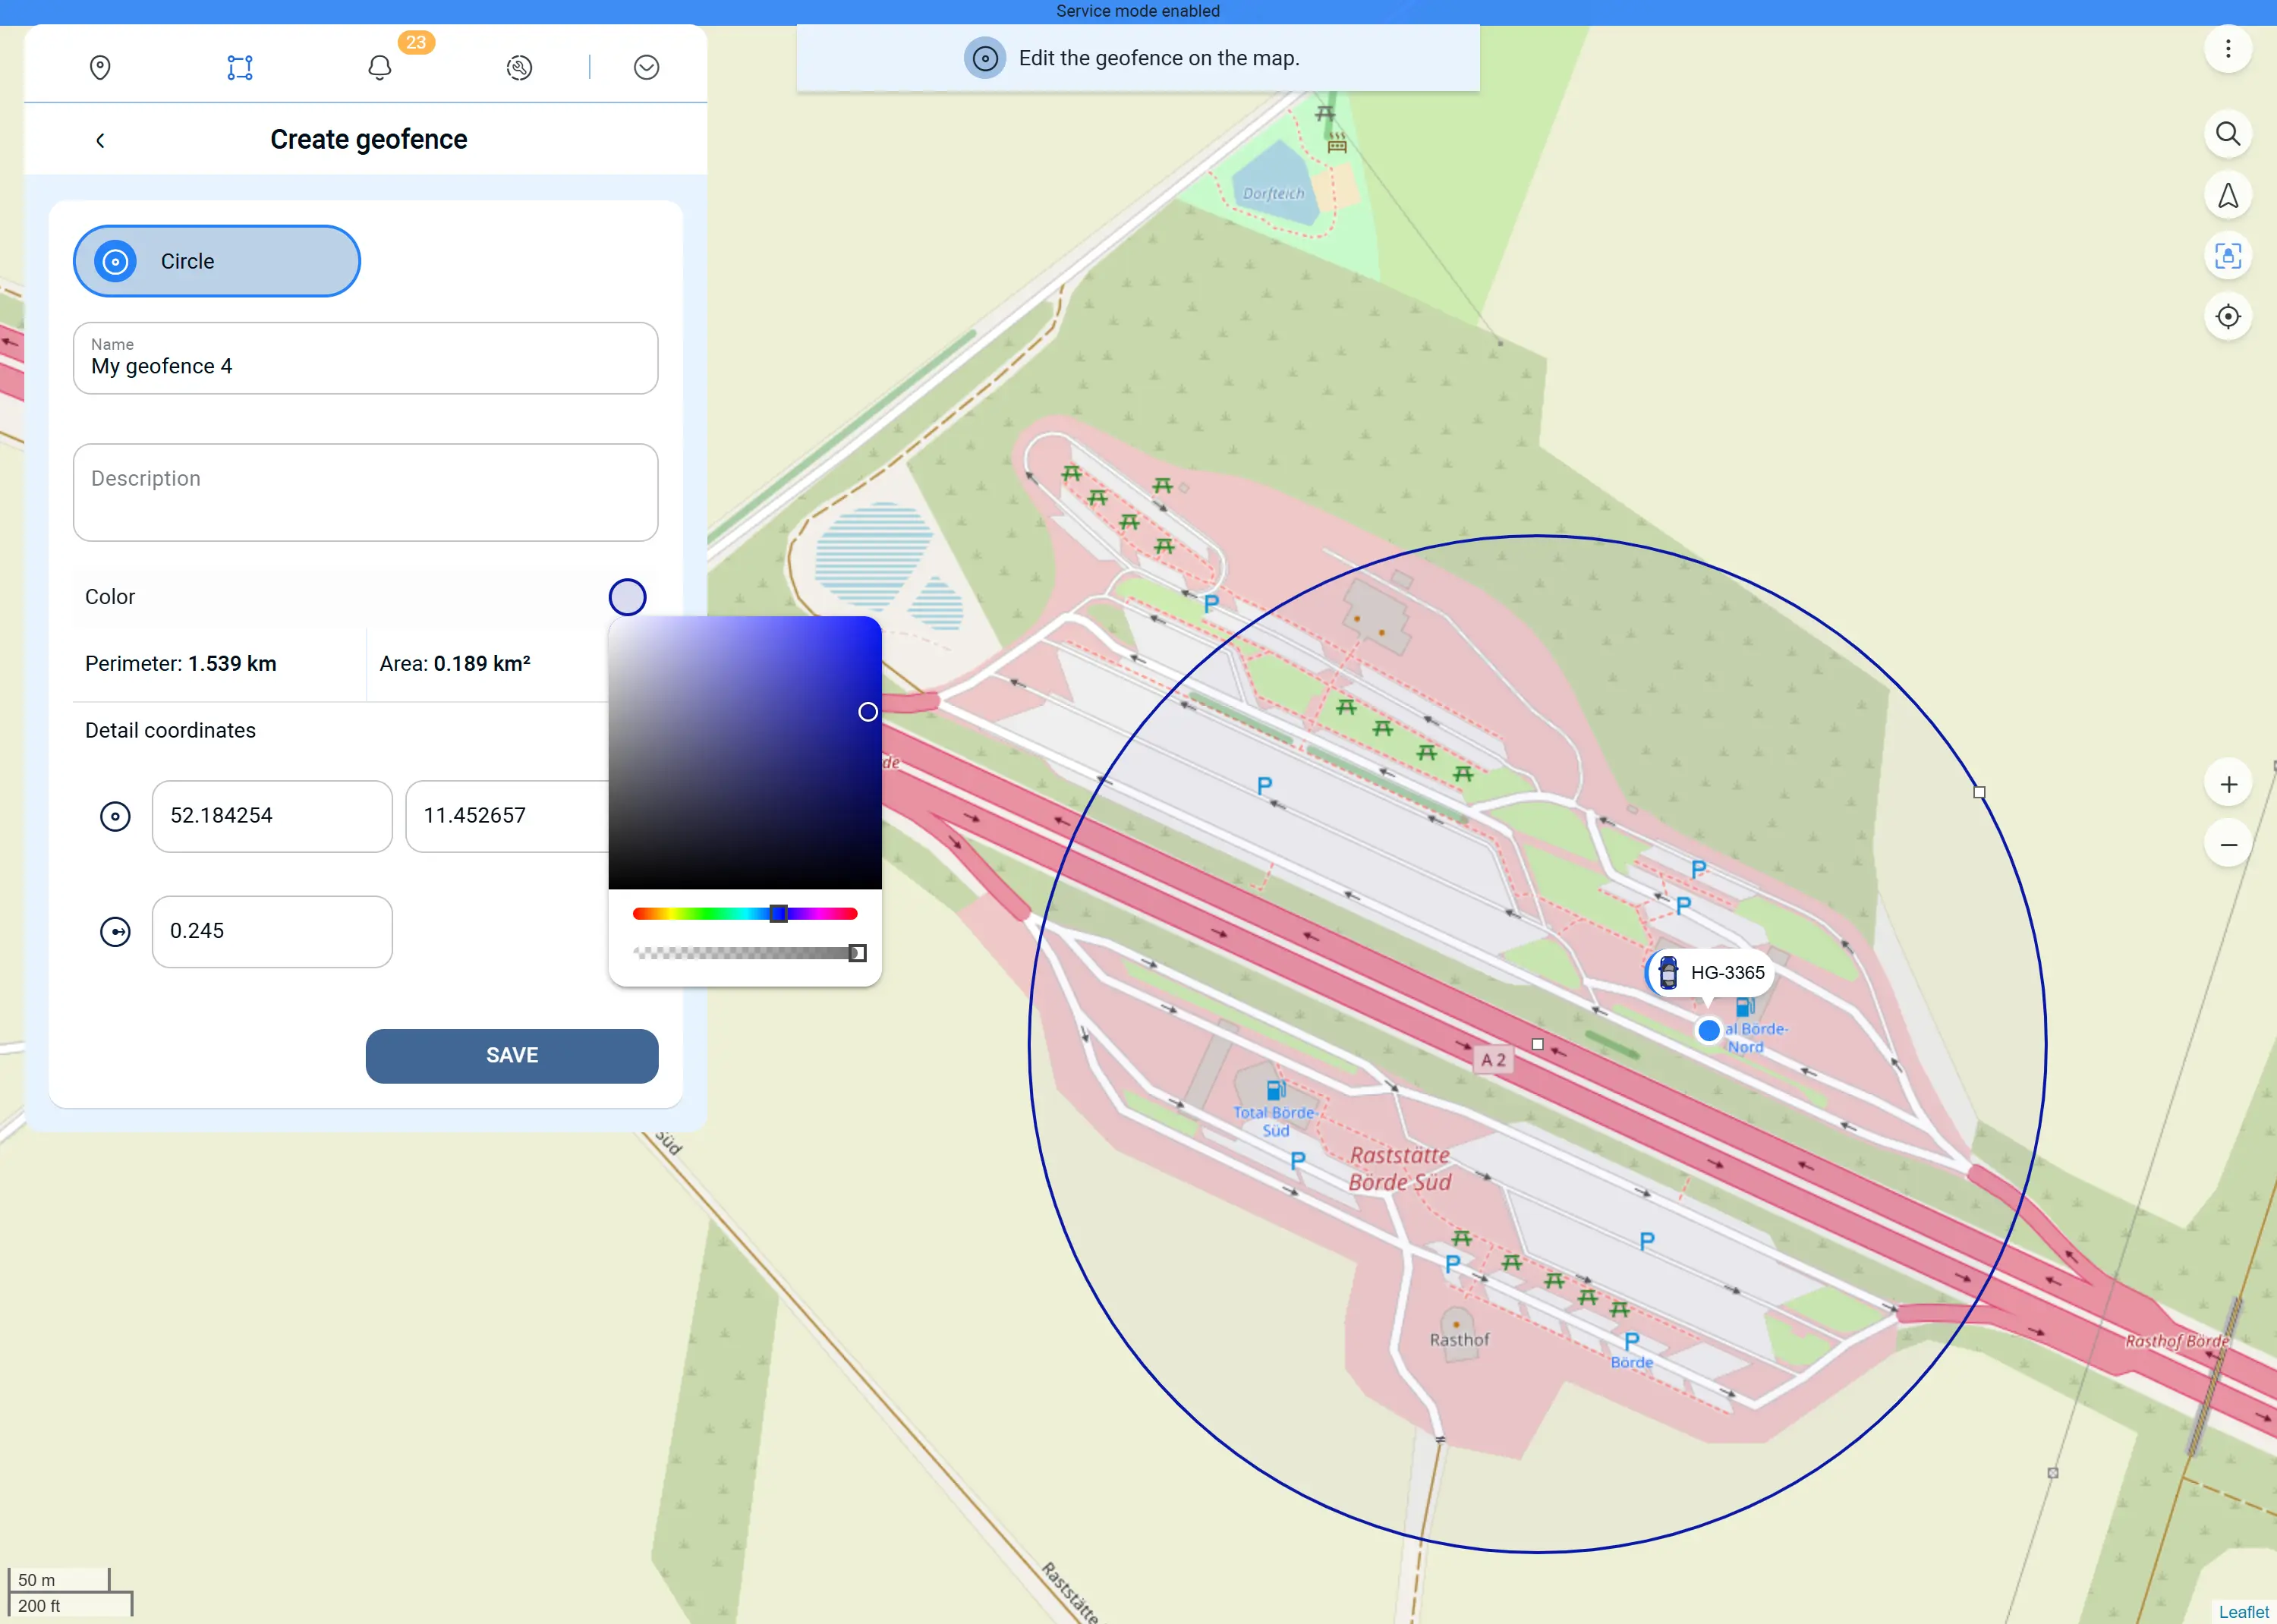This screenshot has height=1624, width=2277.
Task: Open the location pin tracking view
Action: (100, 67)
